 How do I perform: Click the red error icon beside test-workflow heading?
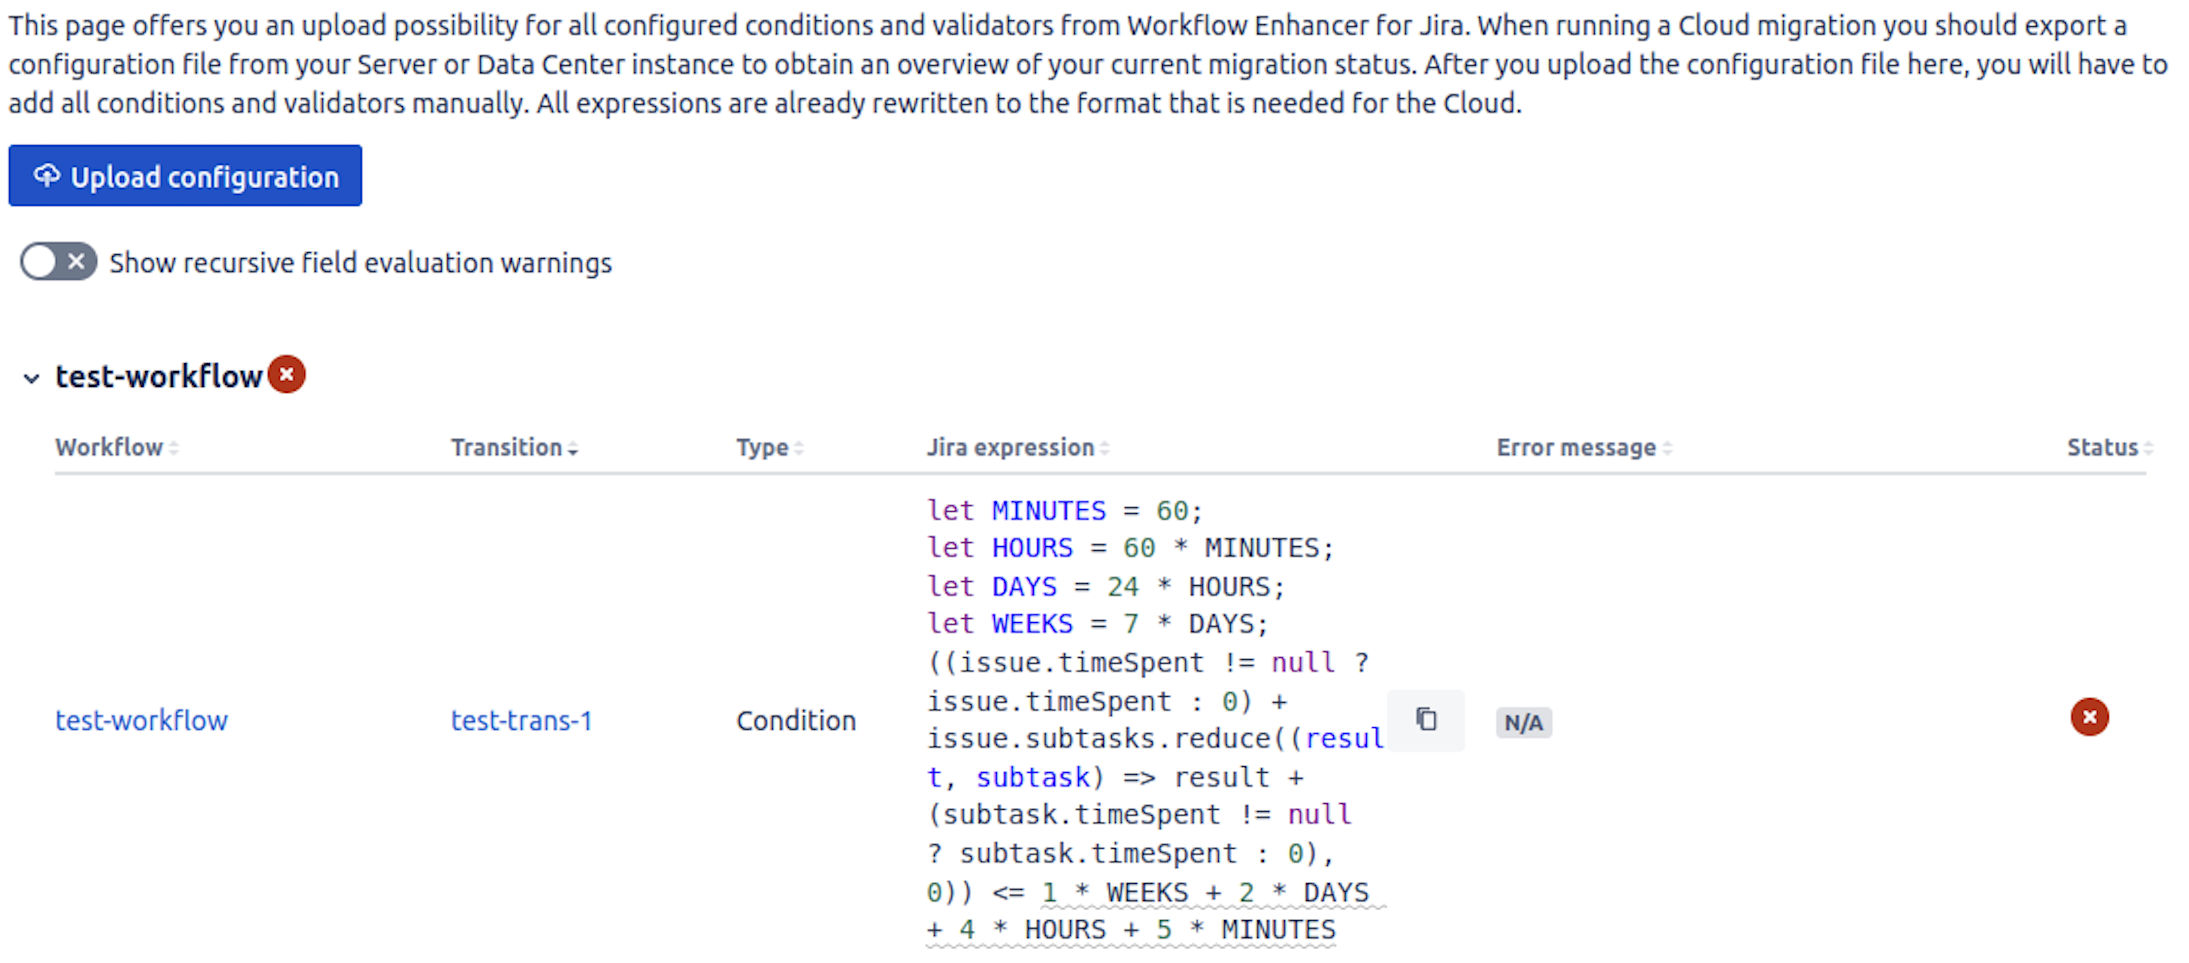tap(287, 375)
